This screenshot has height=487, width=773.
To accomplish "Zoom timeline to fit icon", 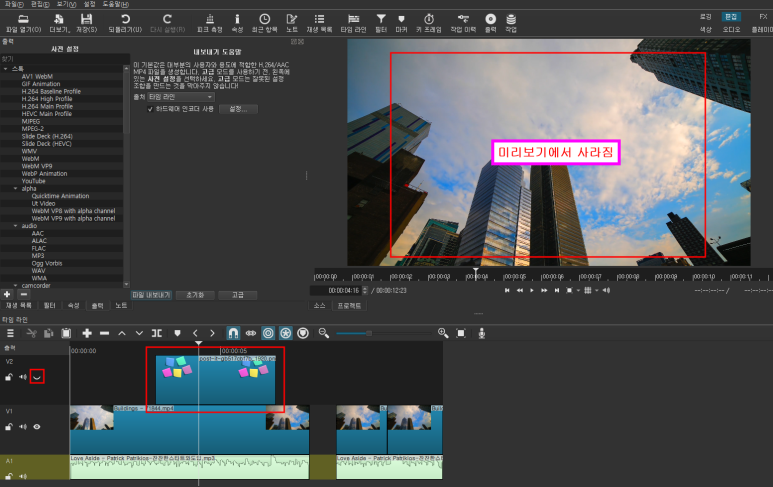I will click(x=461, y=333).
